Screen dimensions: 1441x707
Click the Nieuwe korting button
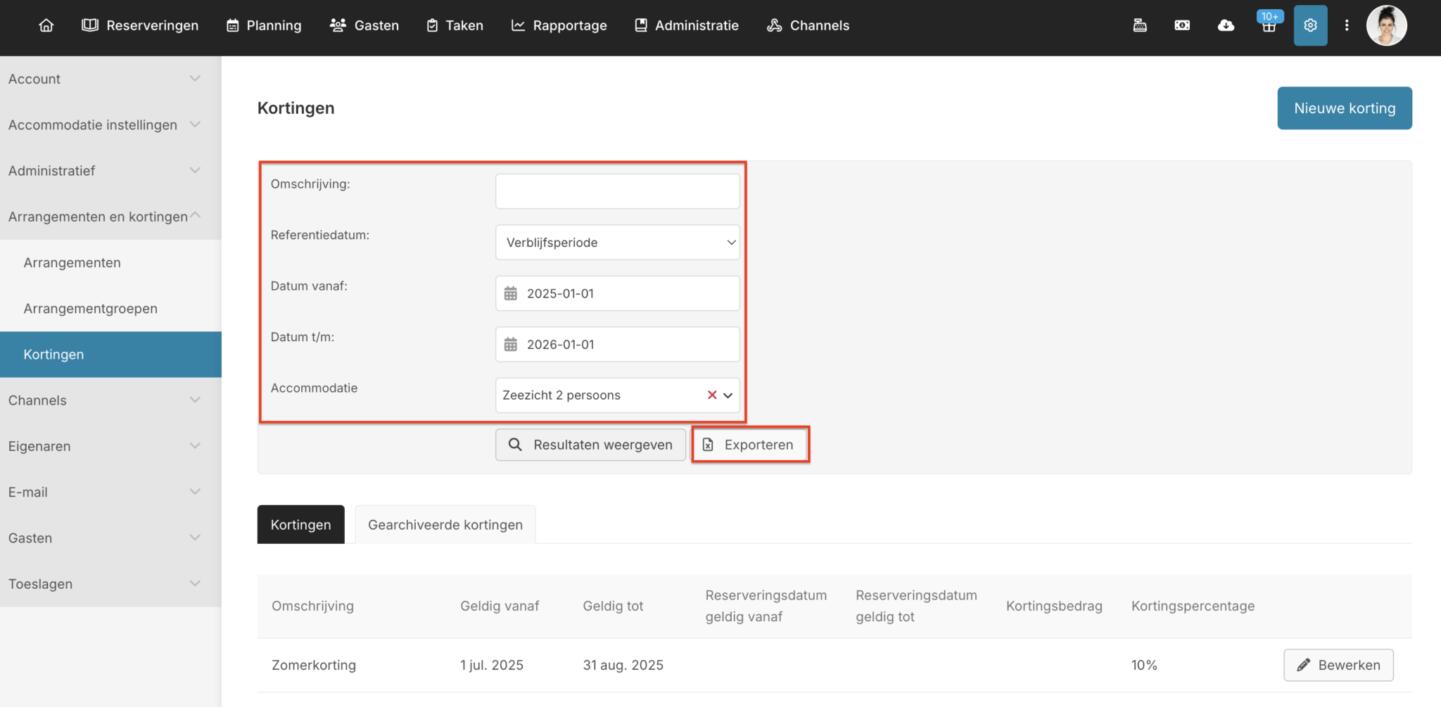[x=1344, y=108]
